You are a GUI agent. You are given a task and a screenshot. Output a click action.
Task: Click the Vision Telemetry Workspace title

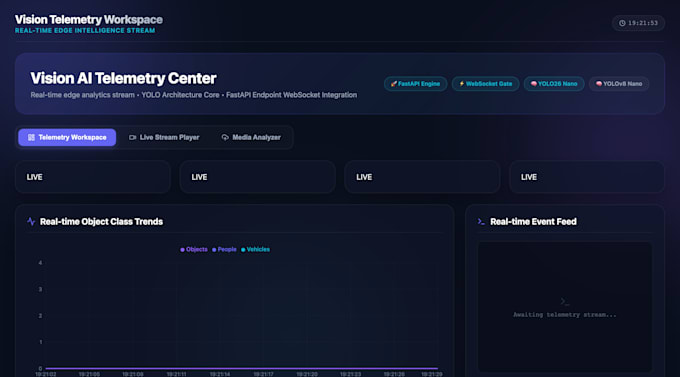click(89, 20)
